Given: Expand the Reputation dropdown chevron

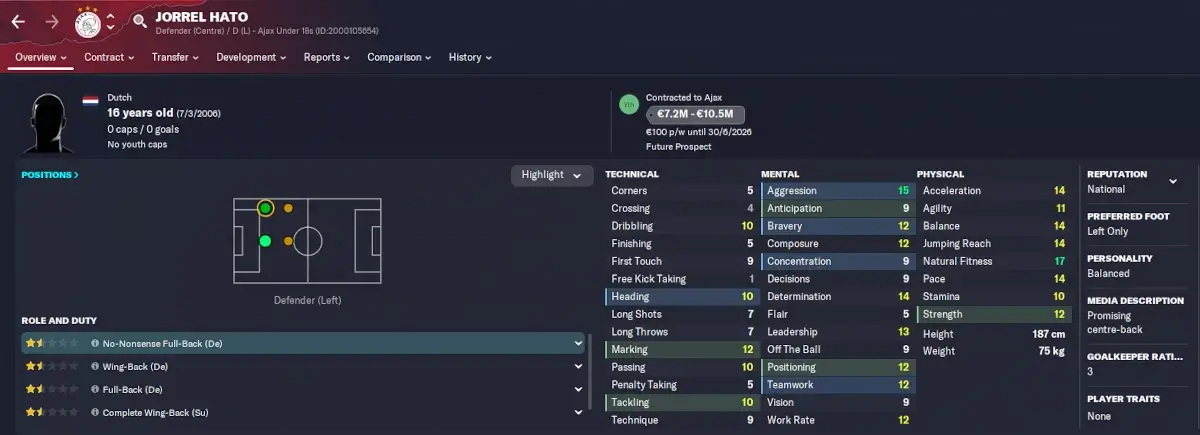Looking at the screenshot, I should tap(1172, 181).
